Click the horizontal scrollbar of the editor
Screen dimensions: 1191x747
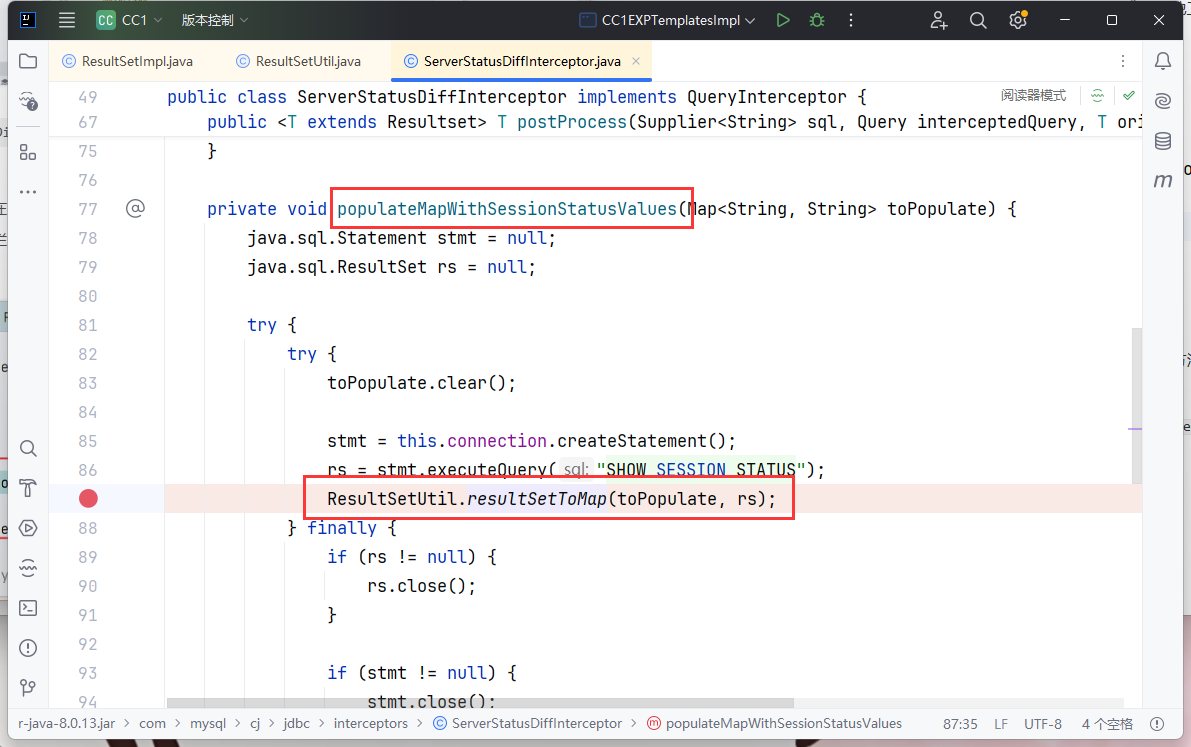click(480, 703)
